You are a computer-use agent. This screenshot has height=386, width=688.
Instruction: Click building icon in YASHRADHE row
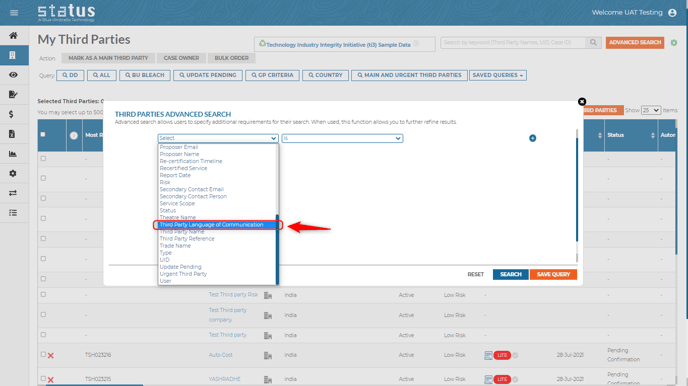tap(268, 379)
